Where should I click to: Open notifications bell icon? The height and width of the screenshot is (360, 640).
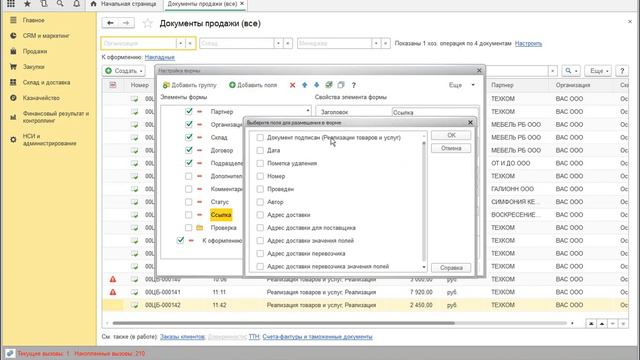coord(76,4)
